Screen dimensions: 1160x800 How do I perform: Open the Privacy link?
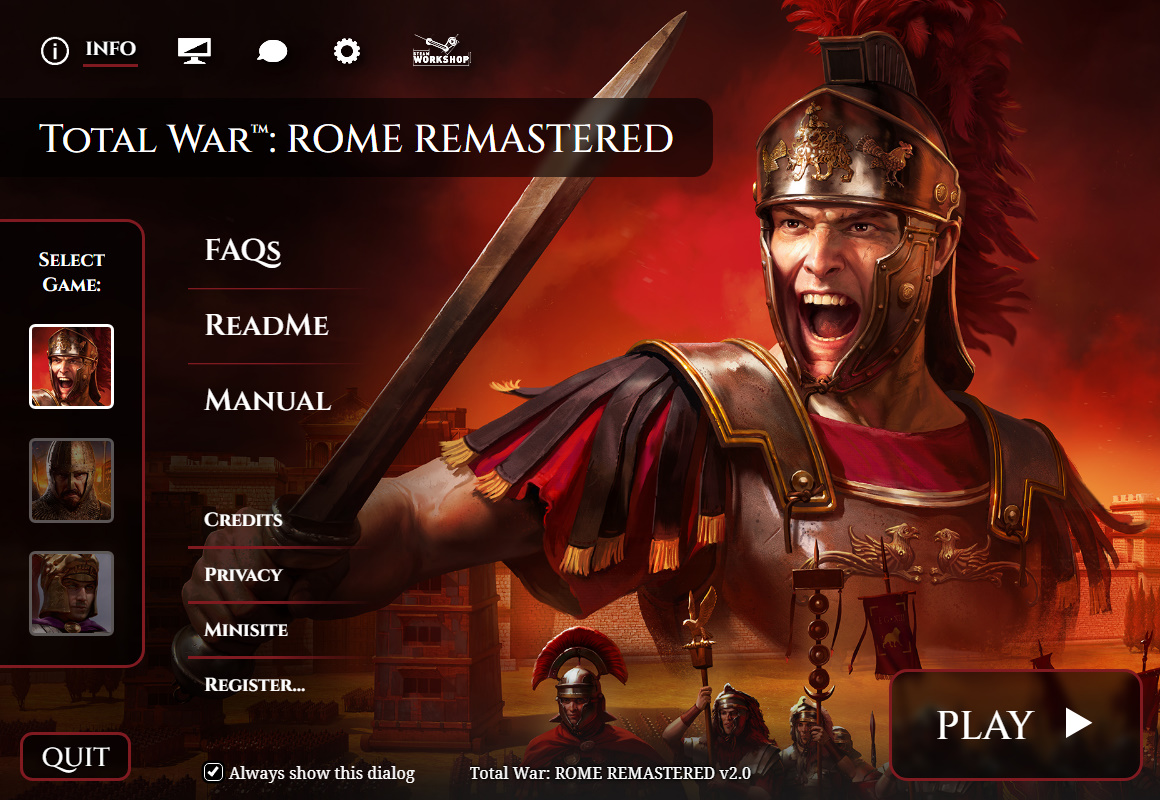[243, 574]
